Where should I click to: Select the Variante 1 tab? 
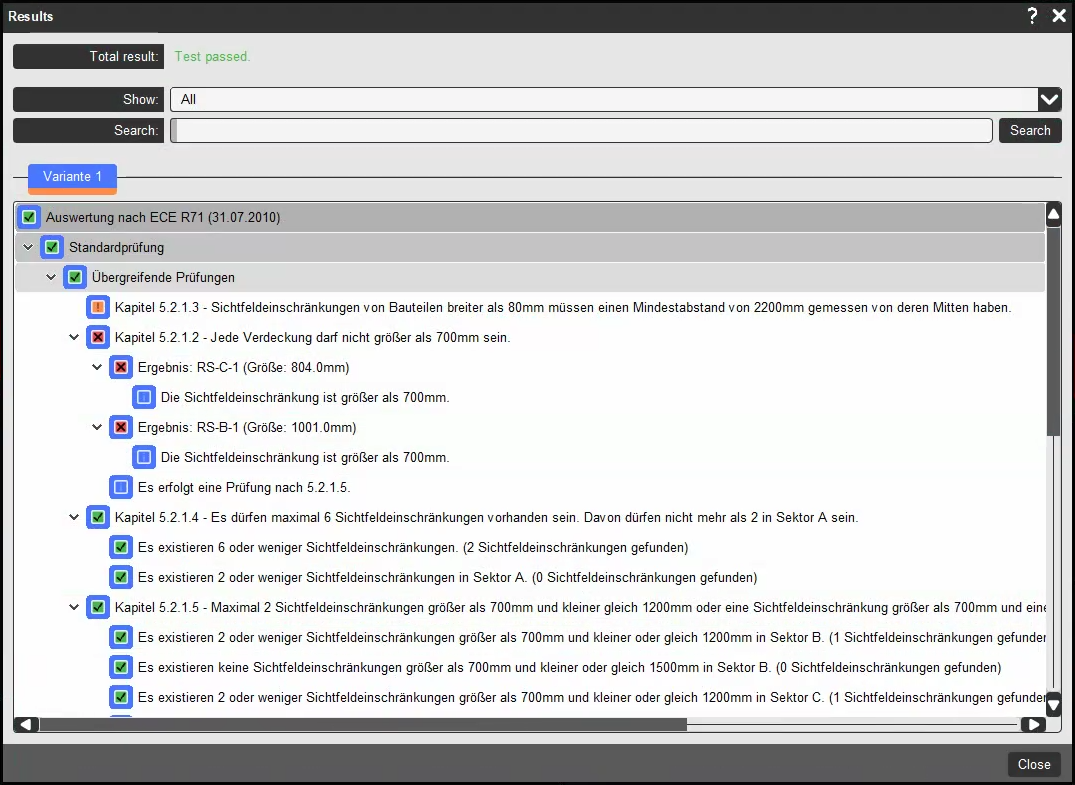point(72,177)
